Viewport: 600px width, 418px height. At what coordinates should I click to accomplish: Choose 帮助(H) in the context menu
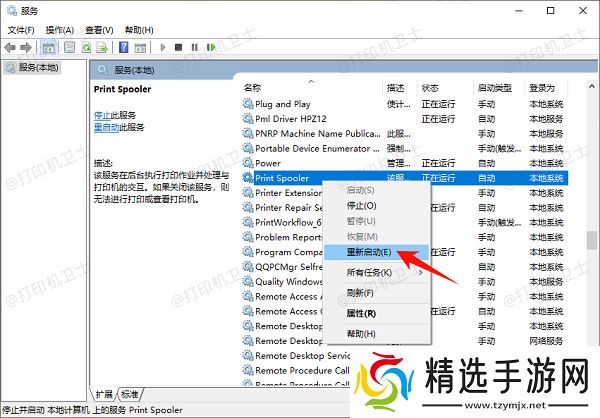[377, 334]
